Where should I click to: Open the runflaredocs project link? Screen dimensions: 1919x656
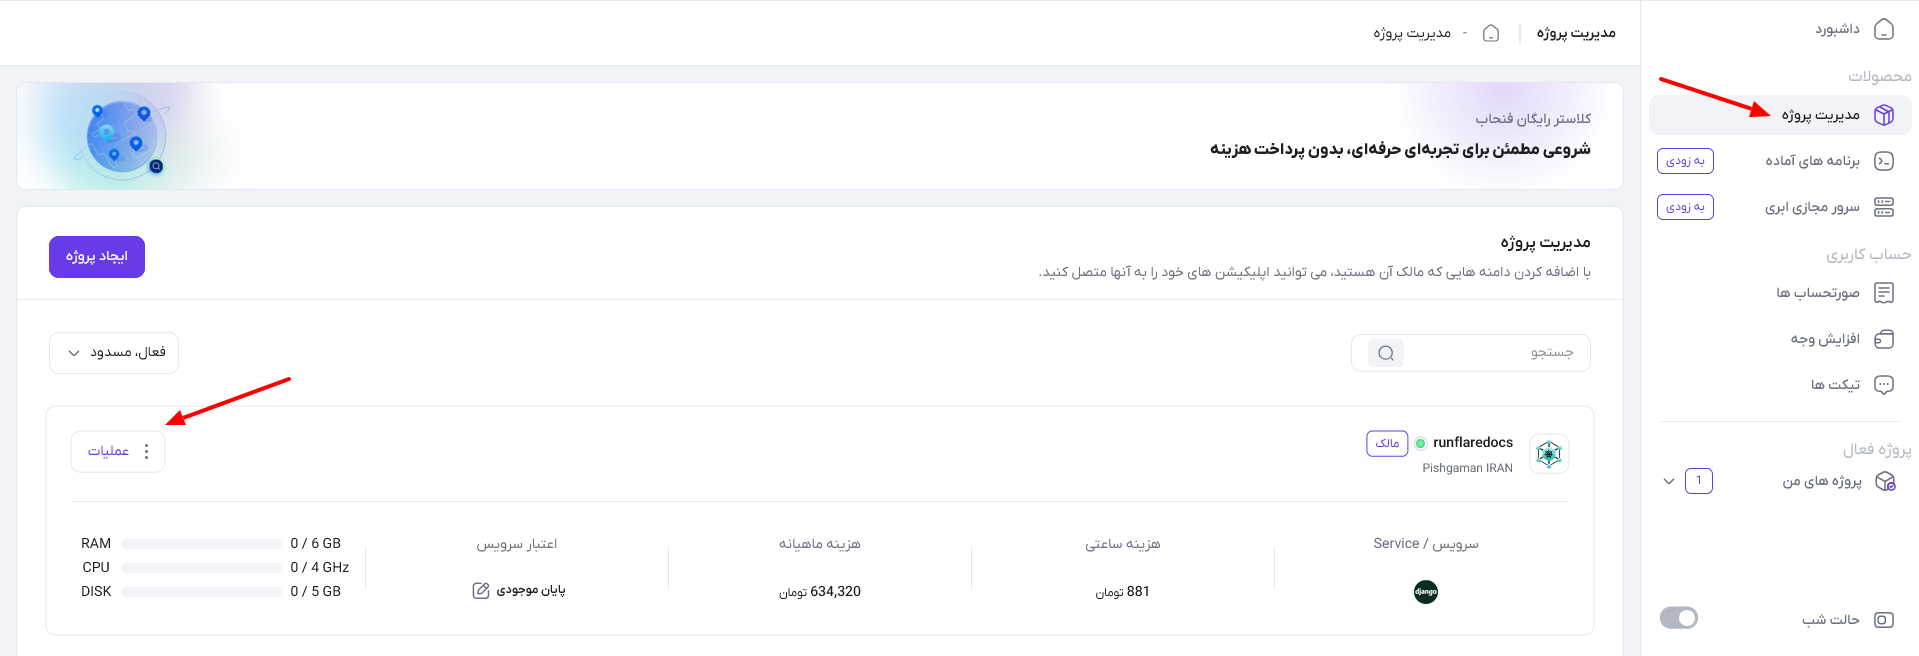click(1473, 442)
